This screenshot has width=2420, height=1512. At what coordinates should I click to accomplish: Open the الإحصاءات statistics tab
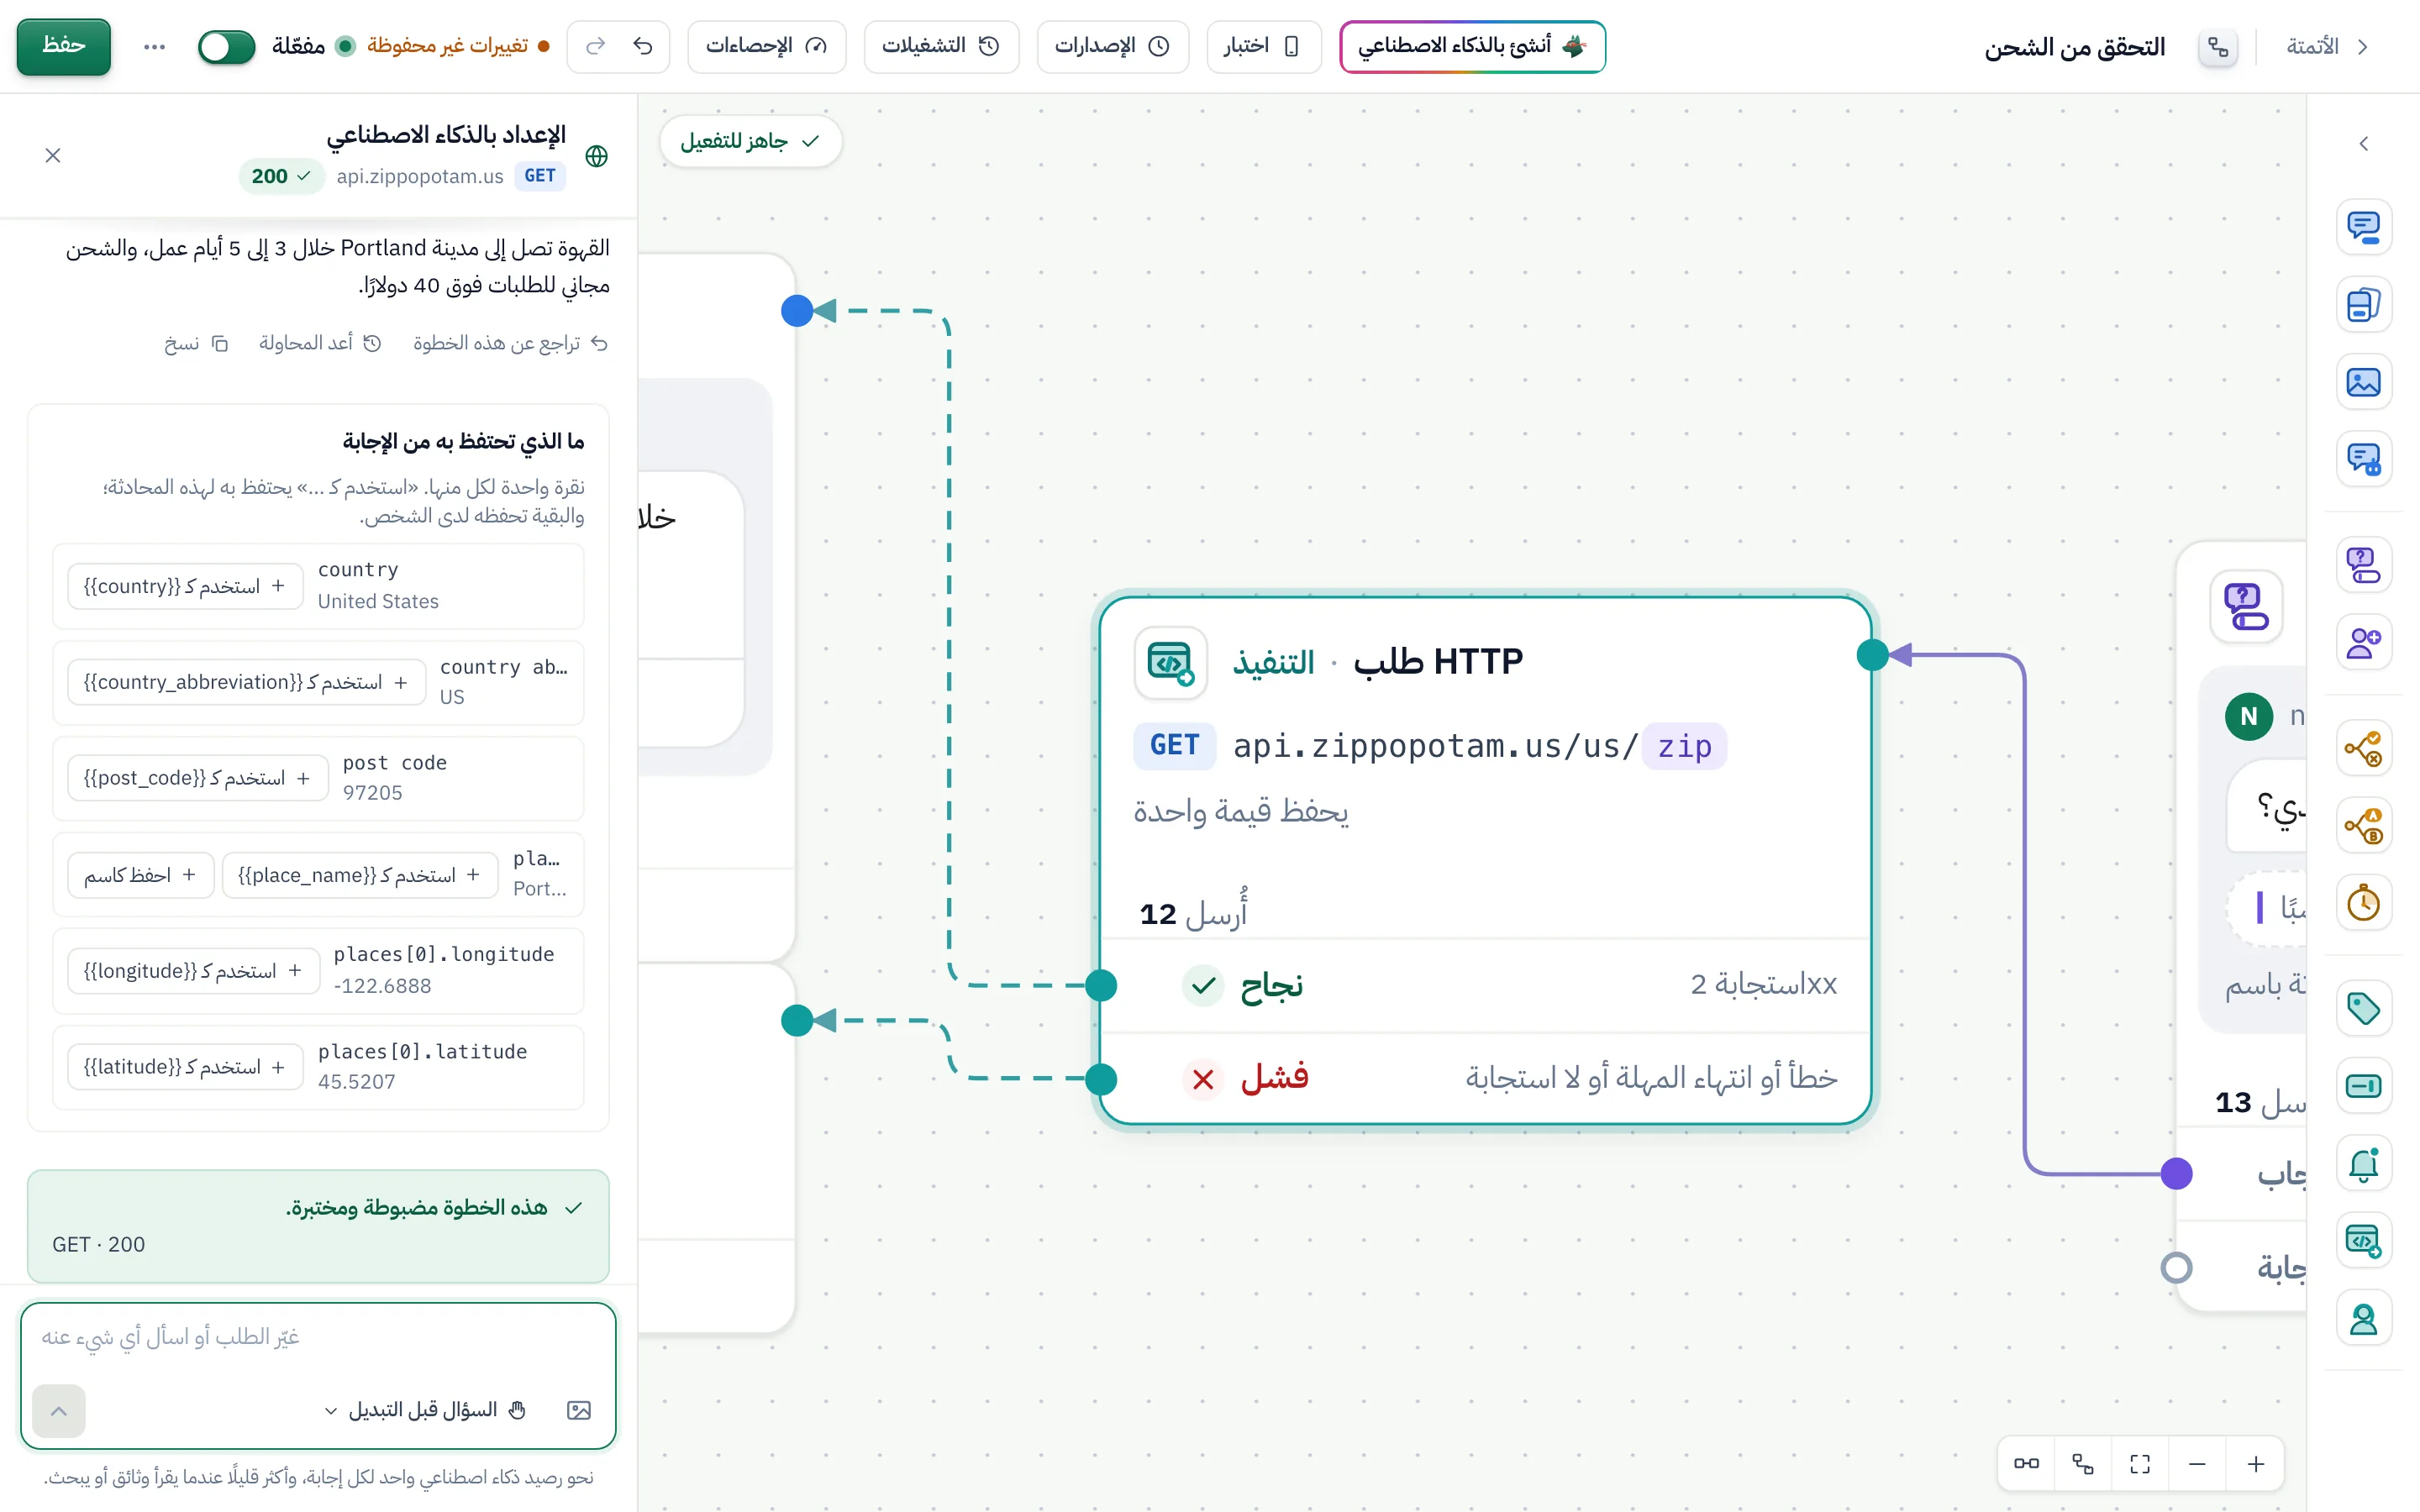[x=766, y=46]
